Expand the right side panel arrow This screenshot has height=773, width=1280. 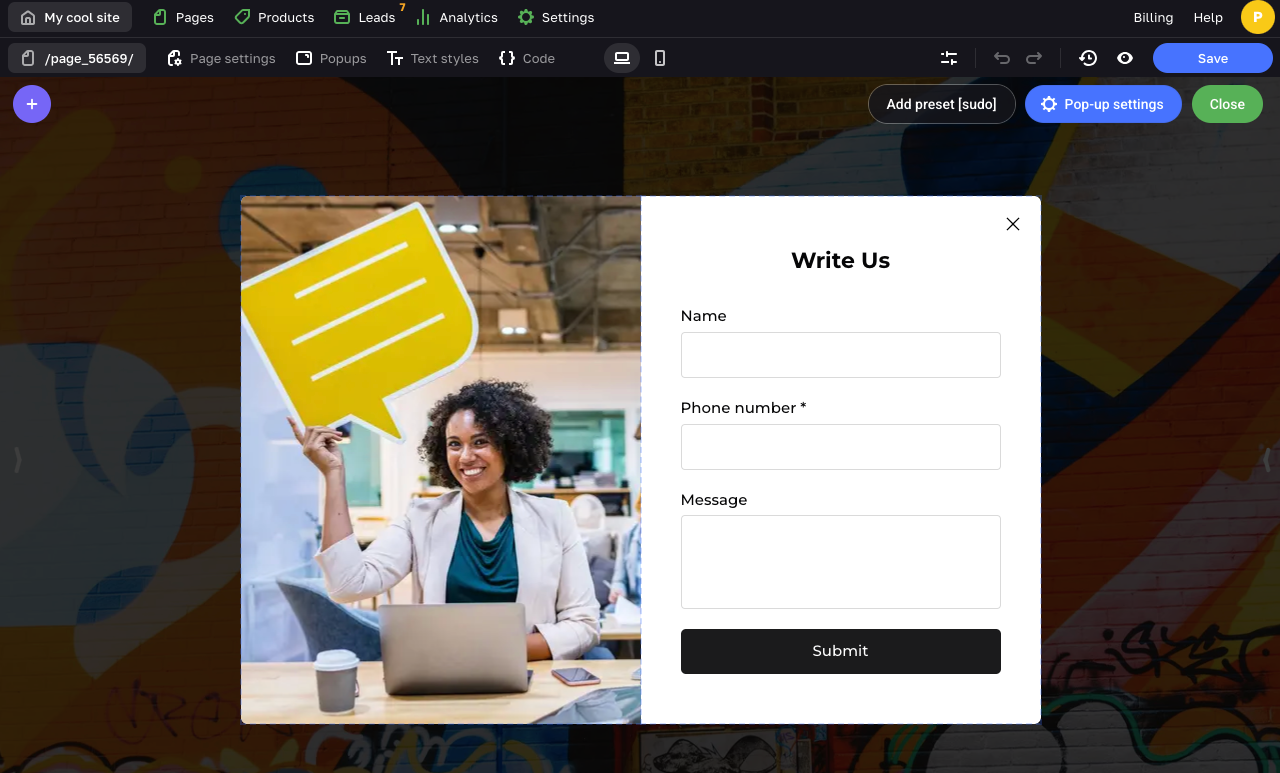click(1266, 459)
